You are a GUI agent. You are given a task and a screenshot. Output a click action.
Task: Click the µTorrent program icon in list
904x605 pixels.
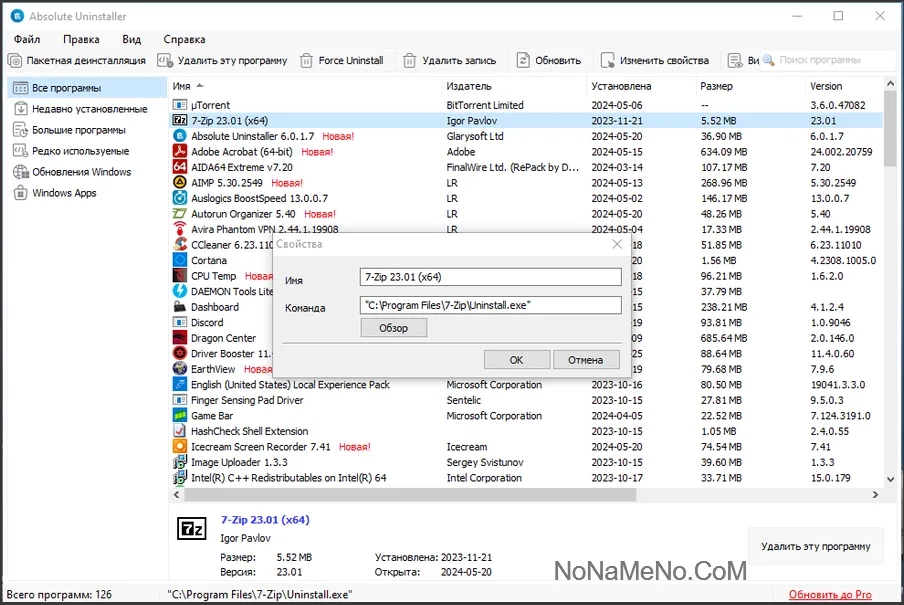coord(180,105)
